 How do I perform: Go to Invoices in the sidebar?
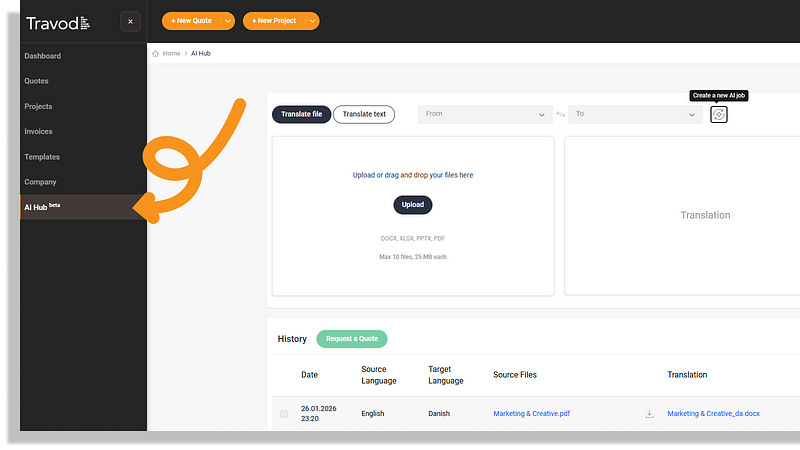tap(39, 132)
